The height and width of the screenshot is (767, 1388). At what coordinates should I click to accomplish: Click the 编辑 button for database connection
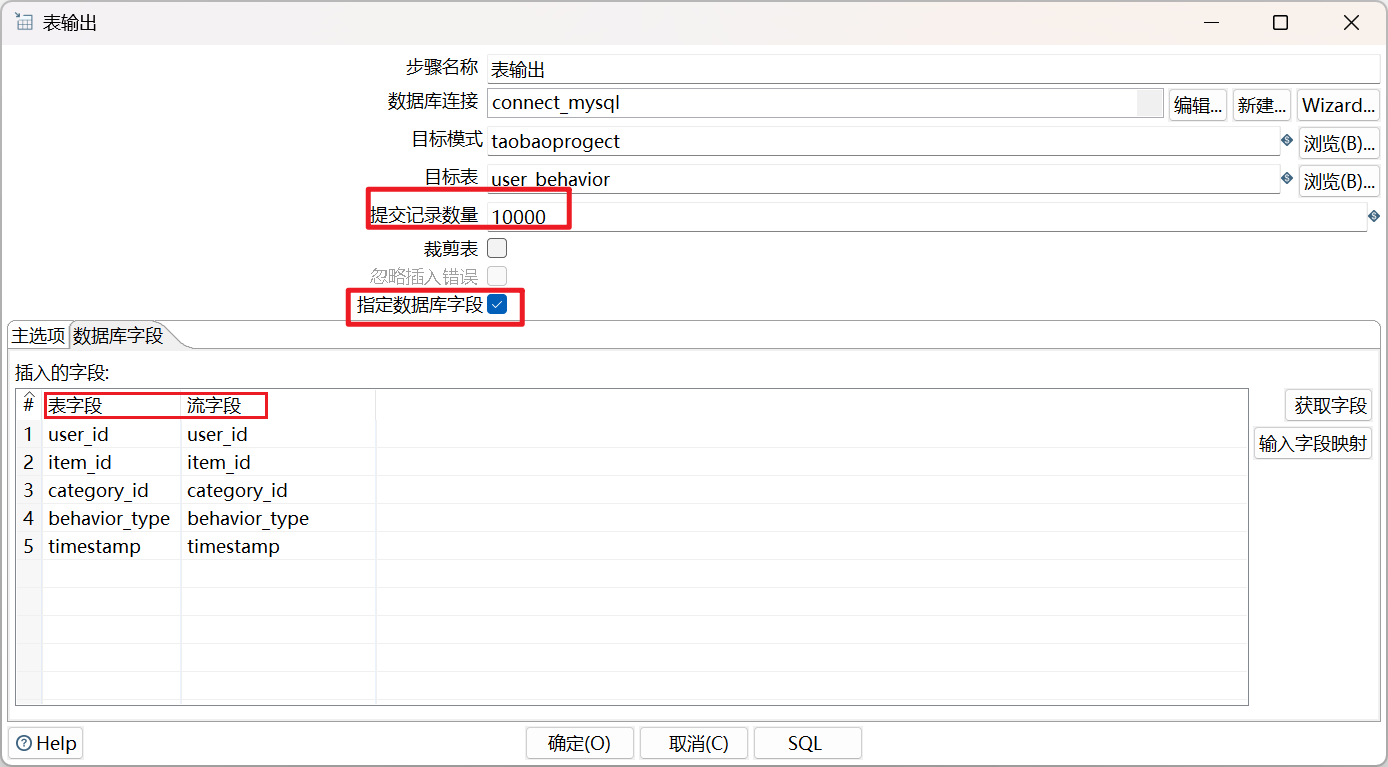point(1197,104)
